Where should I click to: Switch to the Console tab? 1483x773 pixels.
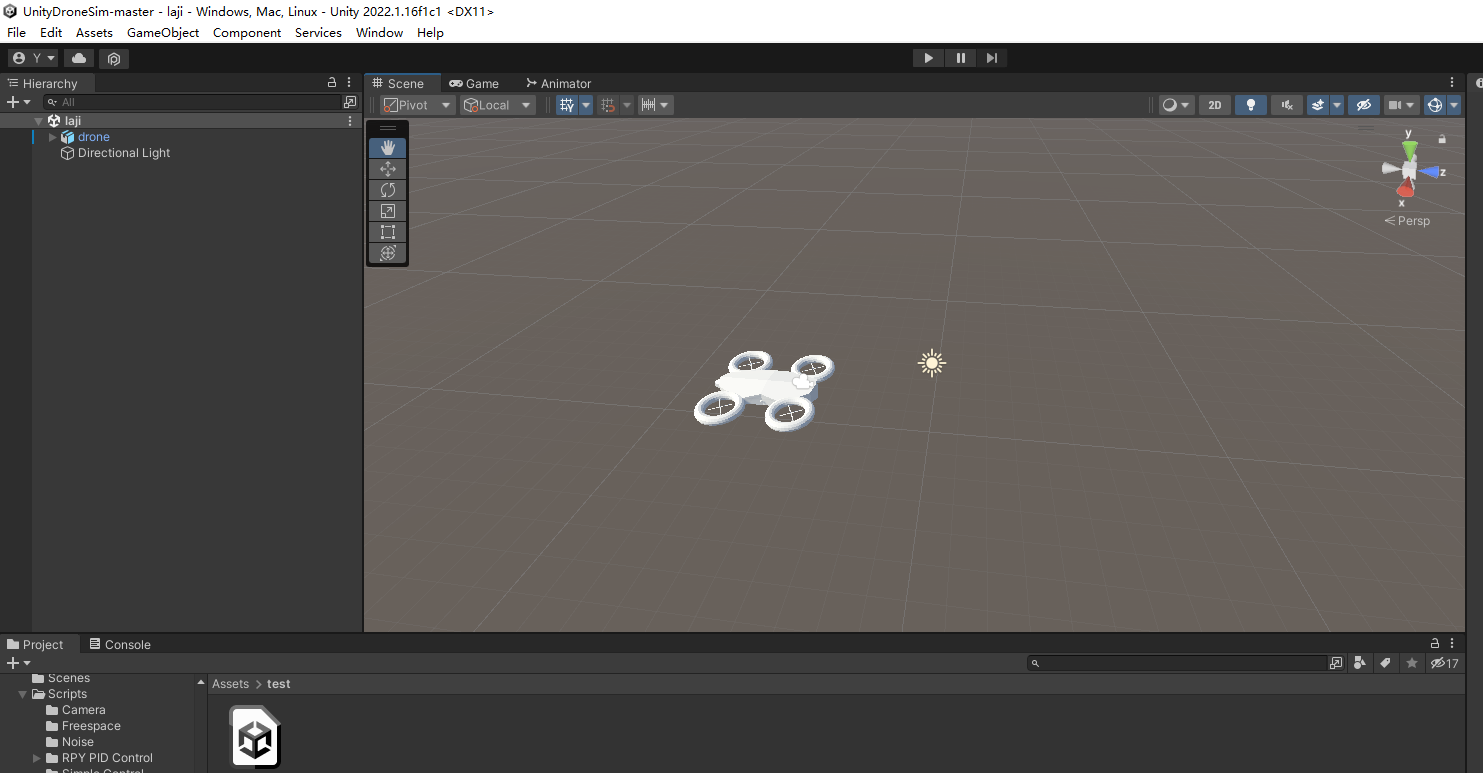pyautogui.click(x=120, y=644)
